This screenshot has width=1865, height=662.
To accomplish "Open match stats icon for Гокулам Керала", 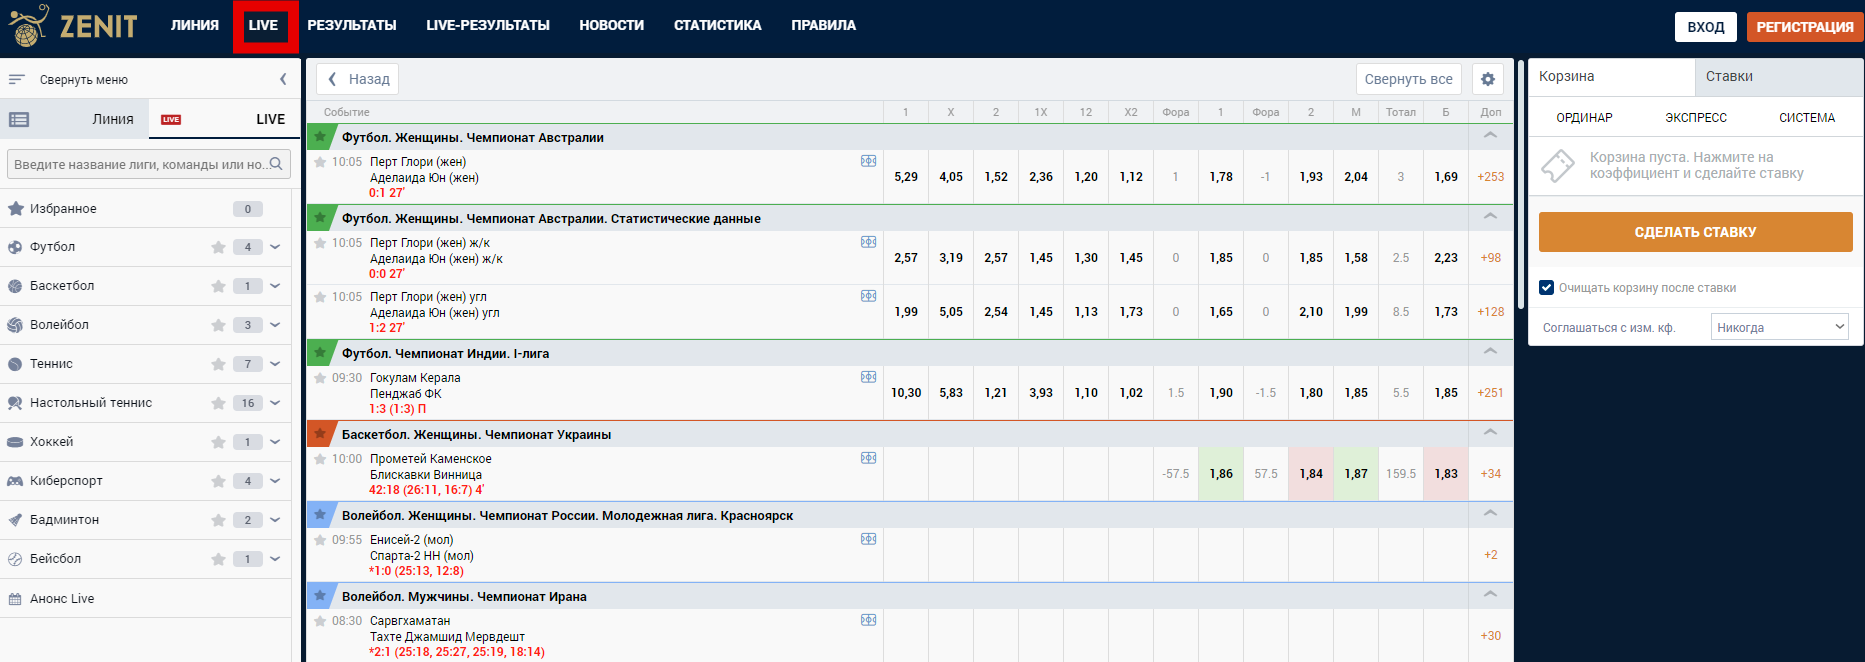I will click(868, 377).
